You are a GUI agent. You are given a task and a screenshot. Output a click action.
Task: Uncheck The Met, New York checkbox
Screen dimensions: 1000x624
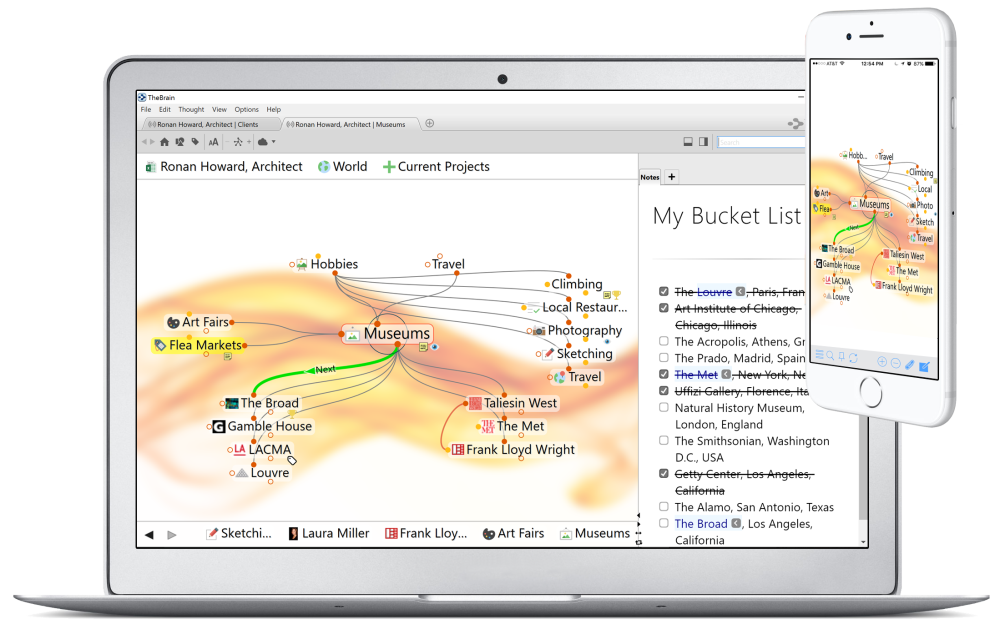(x=664, y=374)
